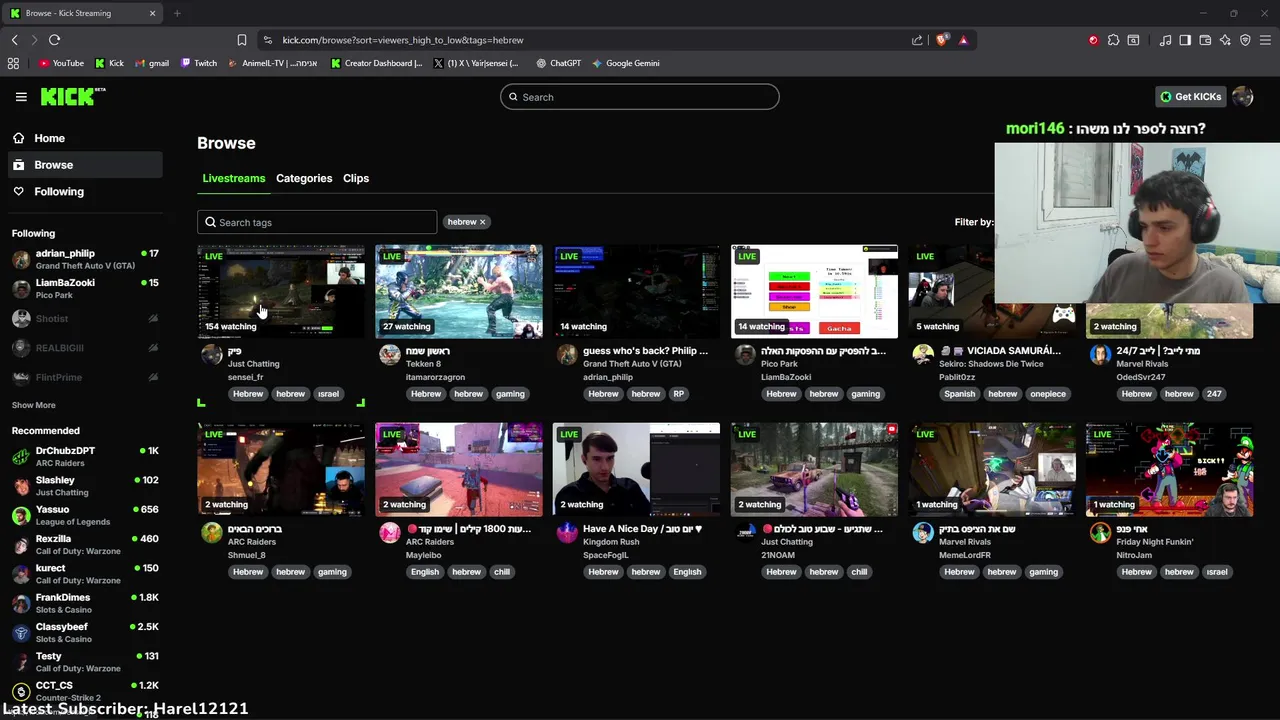
Task: Open NitroJam channel avatar
Action: [x=1100, y=533]
